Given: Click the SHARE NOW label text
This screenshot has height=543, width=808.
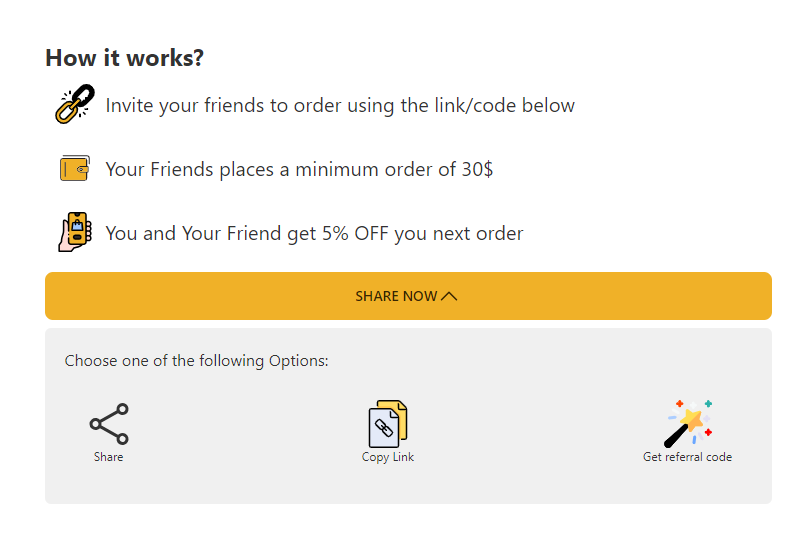Looking at the screenshot, I should (x=396, y=296).
